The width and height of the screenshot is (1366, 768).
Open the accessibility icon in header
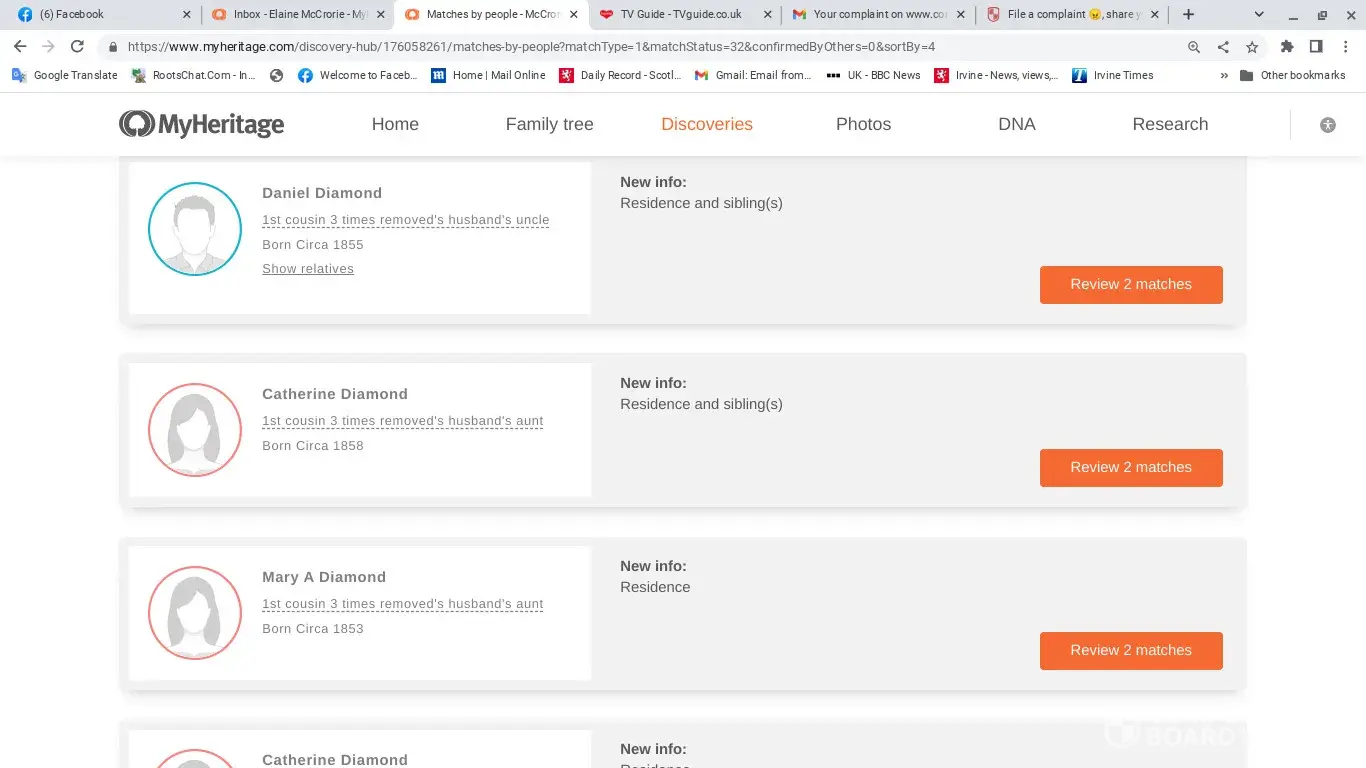click(x=1327, y=125)
